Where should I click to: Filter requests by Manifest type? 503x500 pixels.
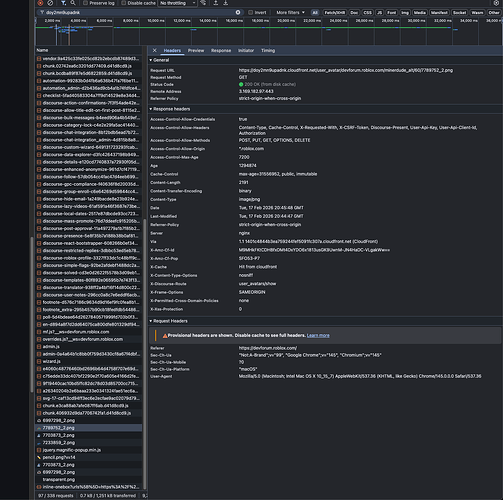(439, 12)
